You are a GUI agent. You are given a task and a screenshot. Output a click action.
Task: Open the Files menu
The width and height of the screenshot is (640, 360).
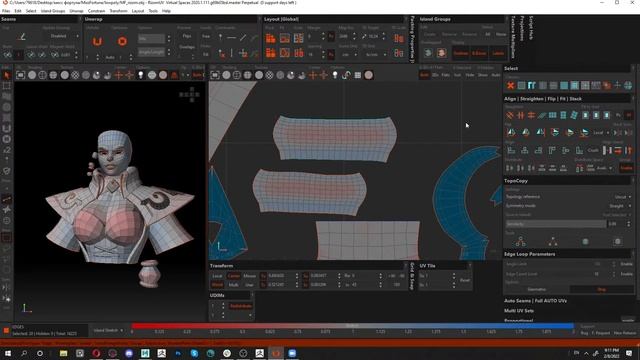click(x=6, y=11)
